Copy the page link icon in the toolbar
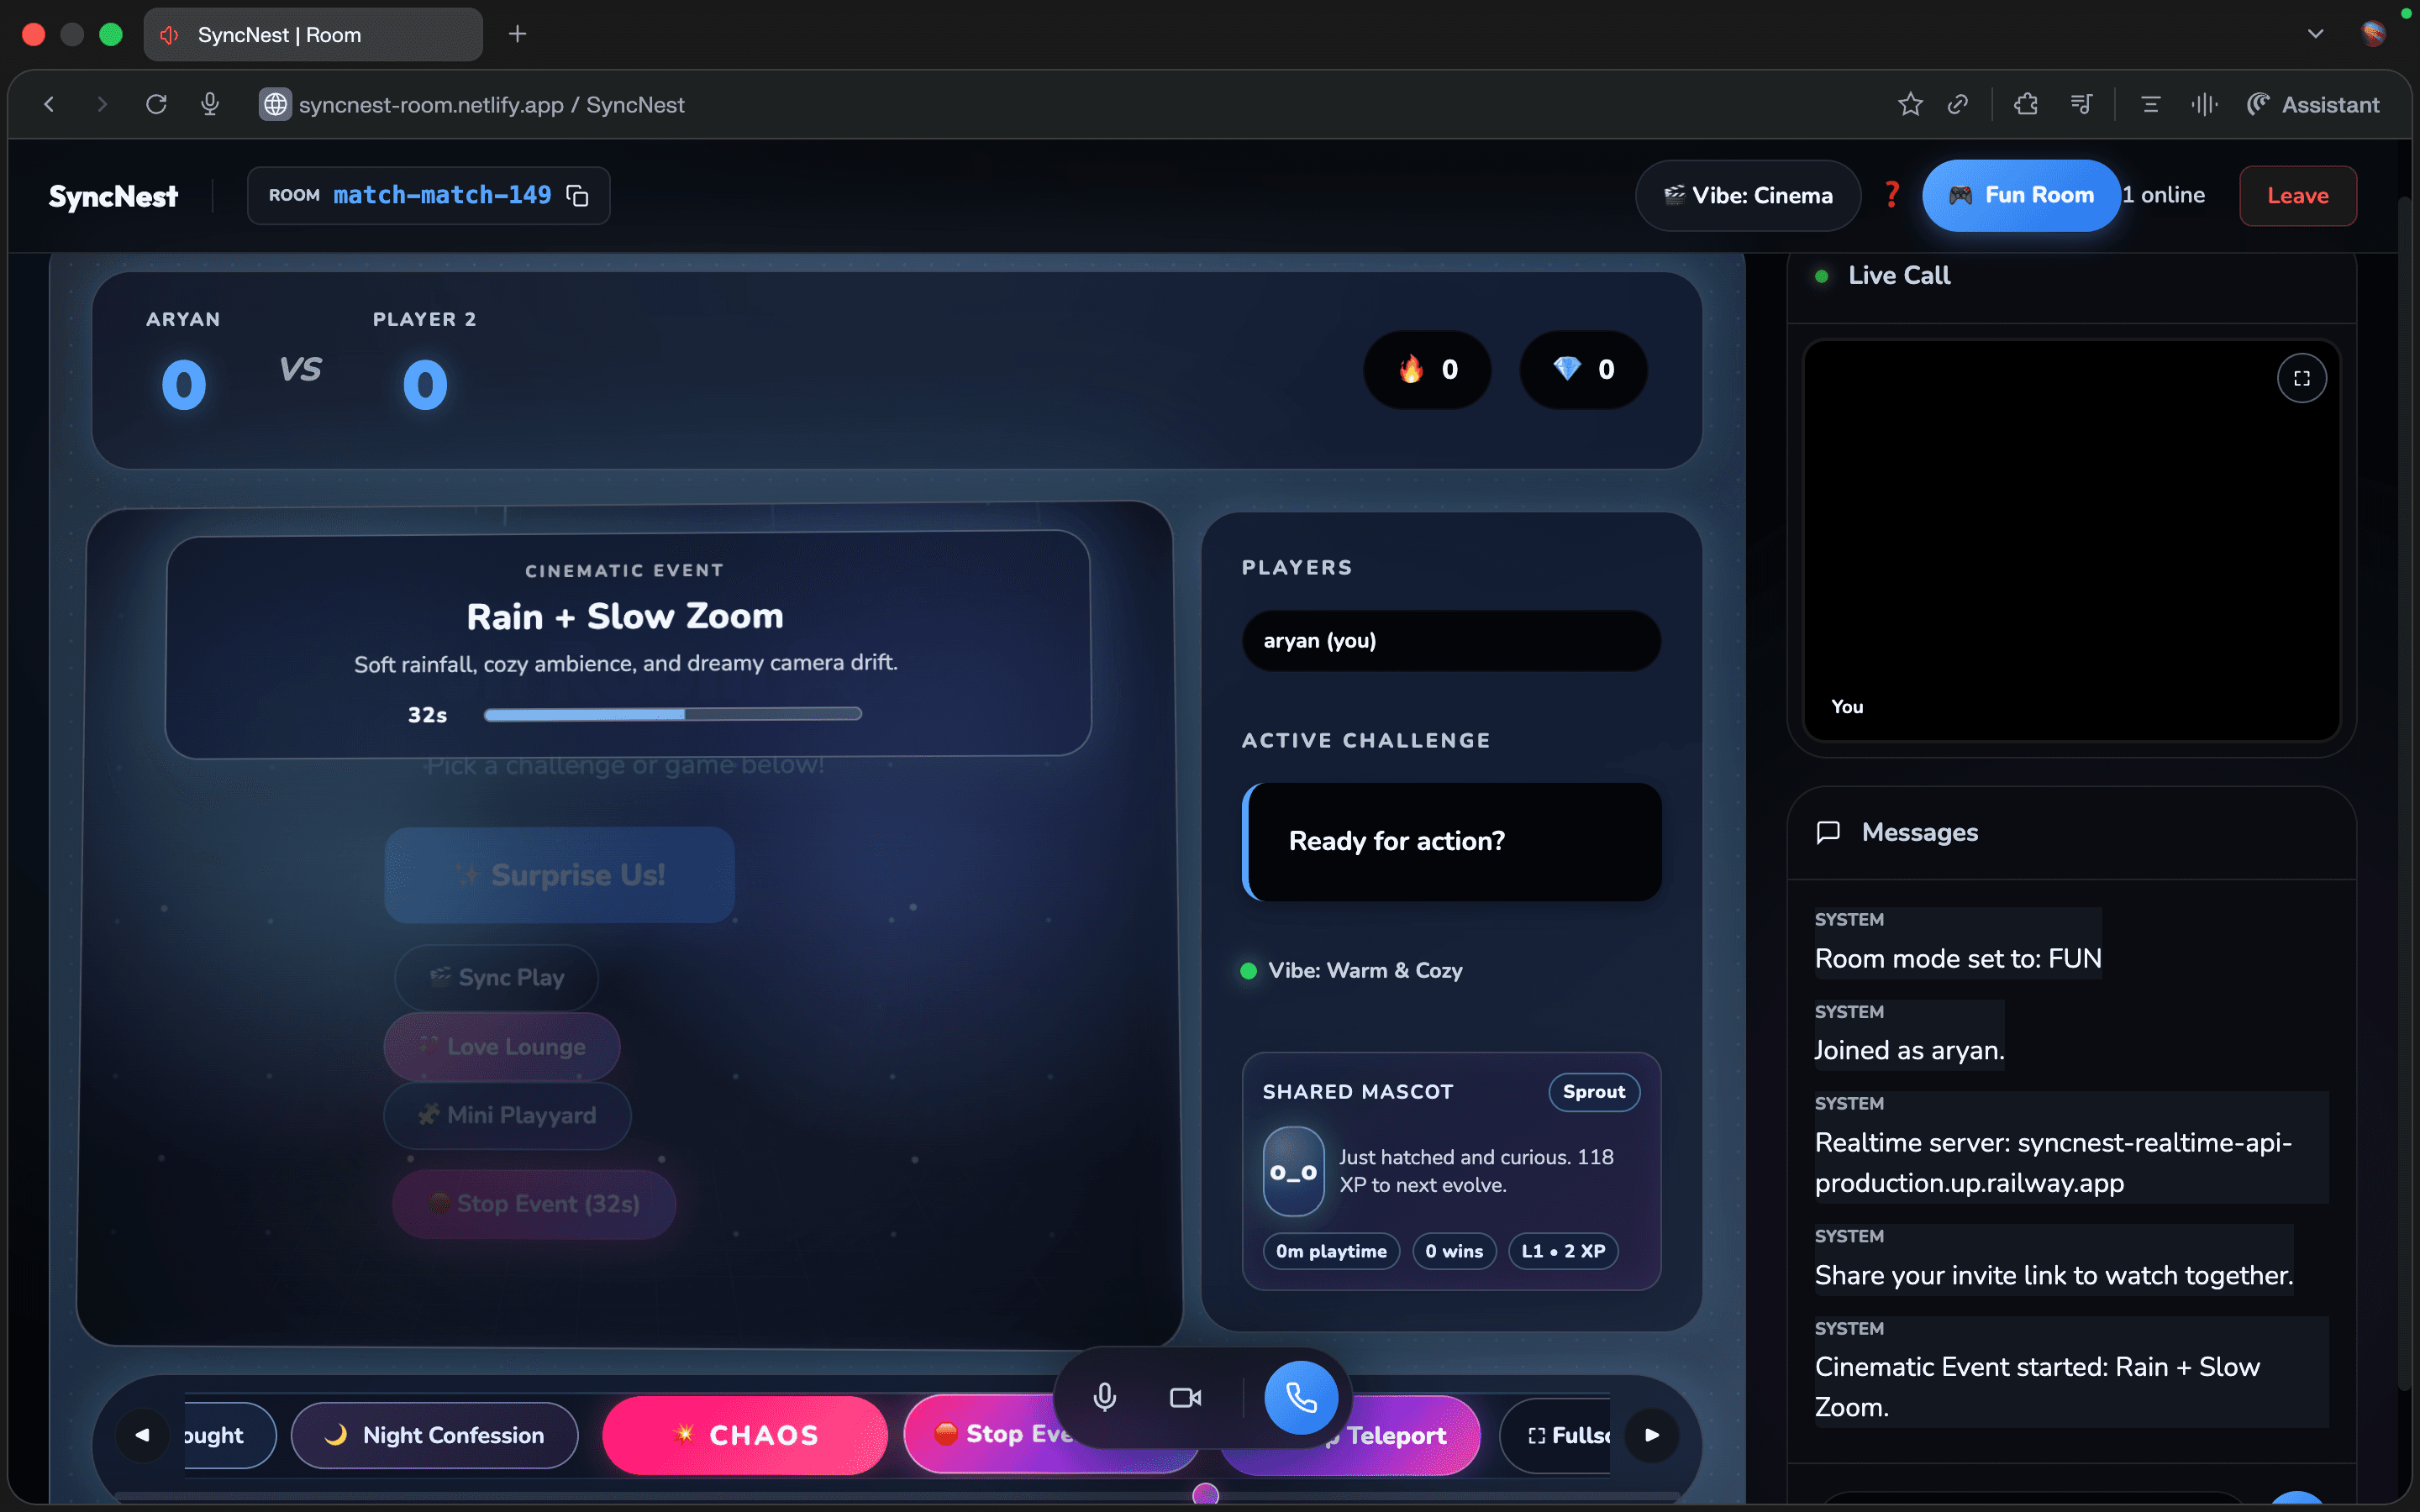The image size is (2420, 1512). (x=1959, y=104)
